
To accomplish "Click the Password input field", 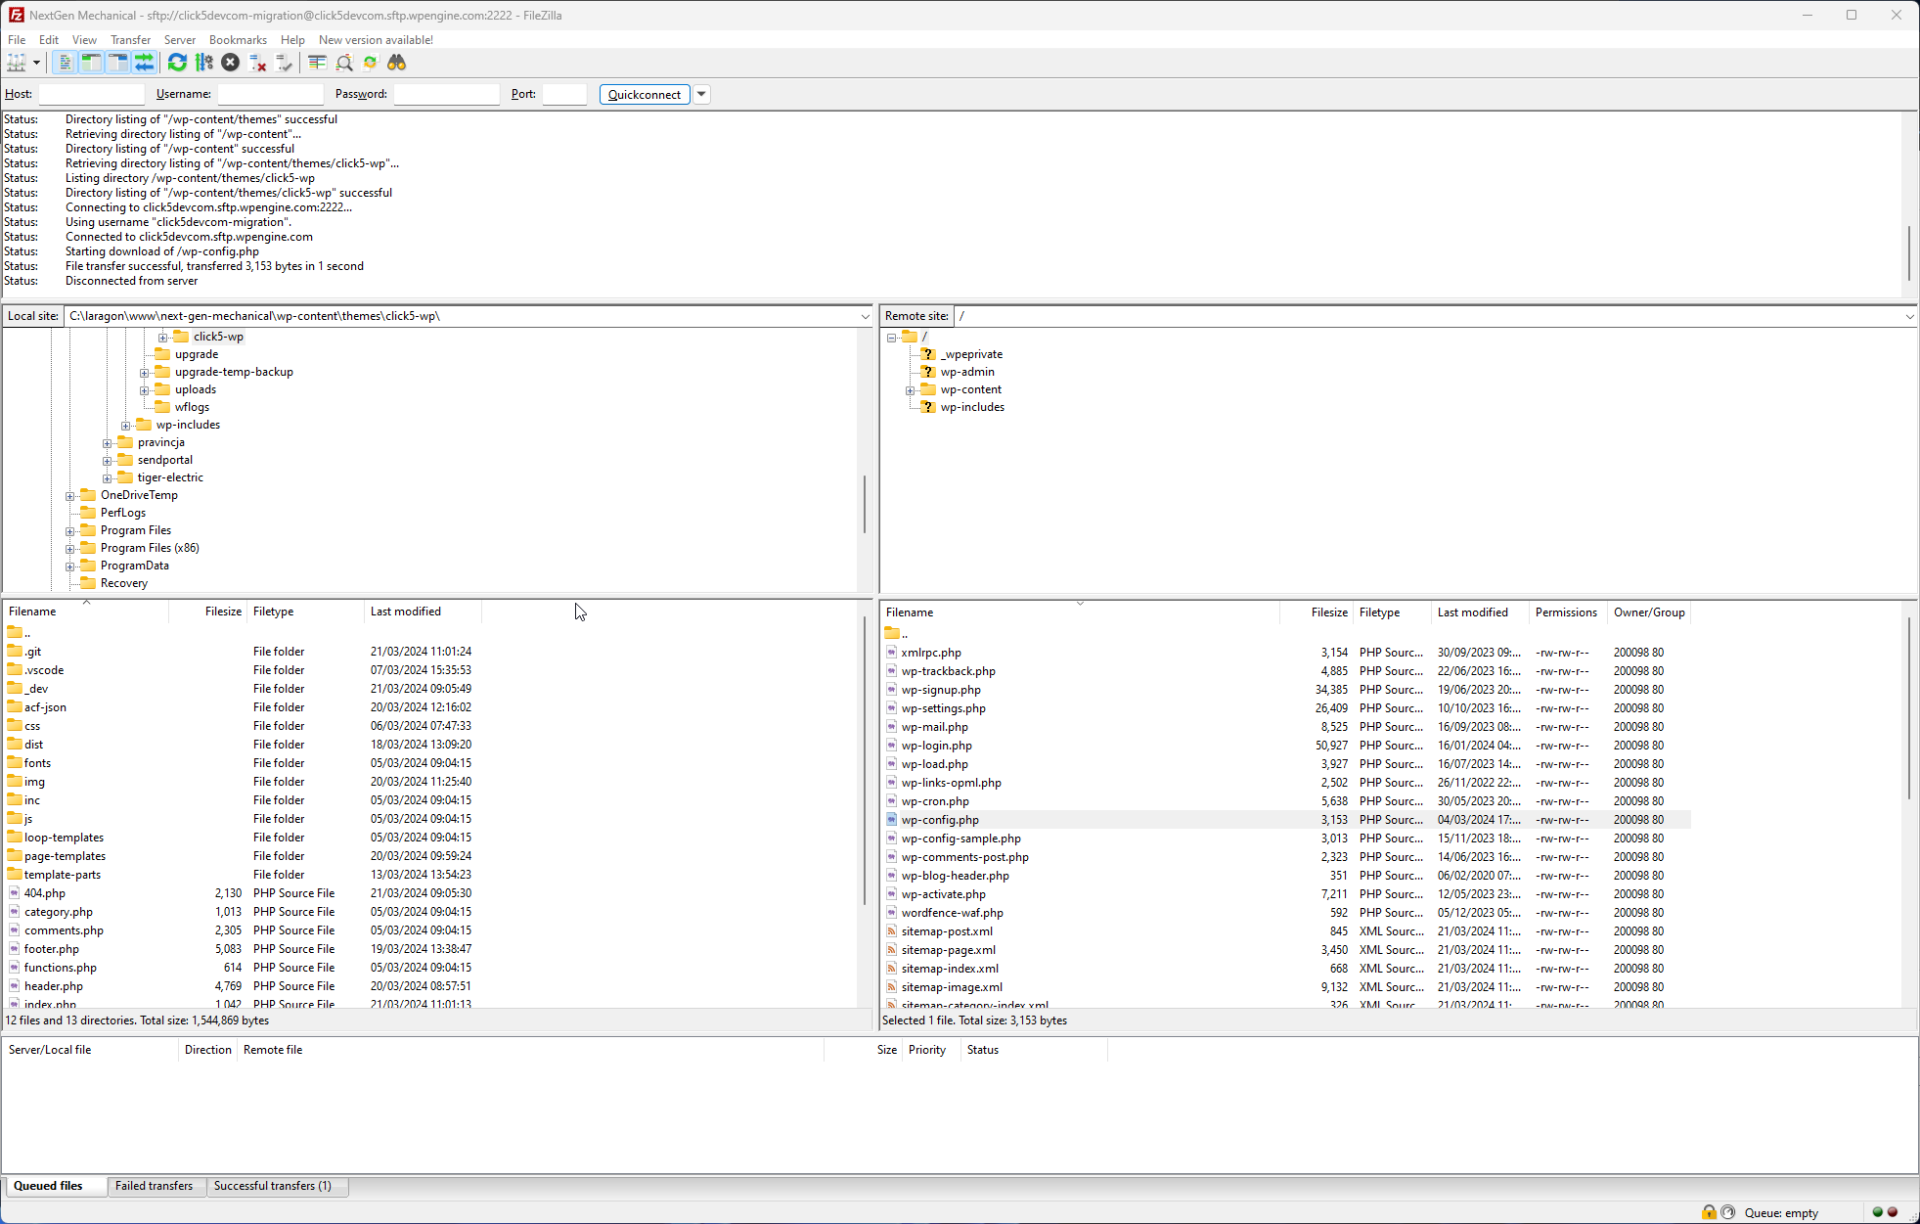I will tap(446, 94).
